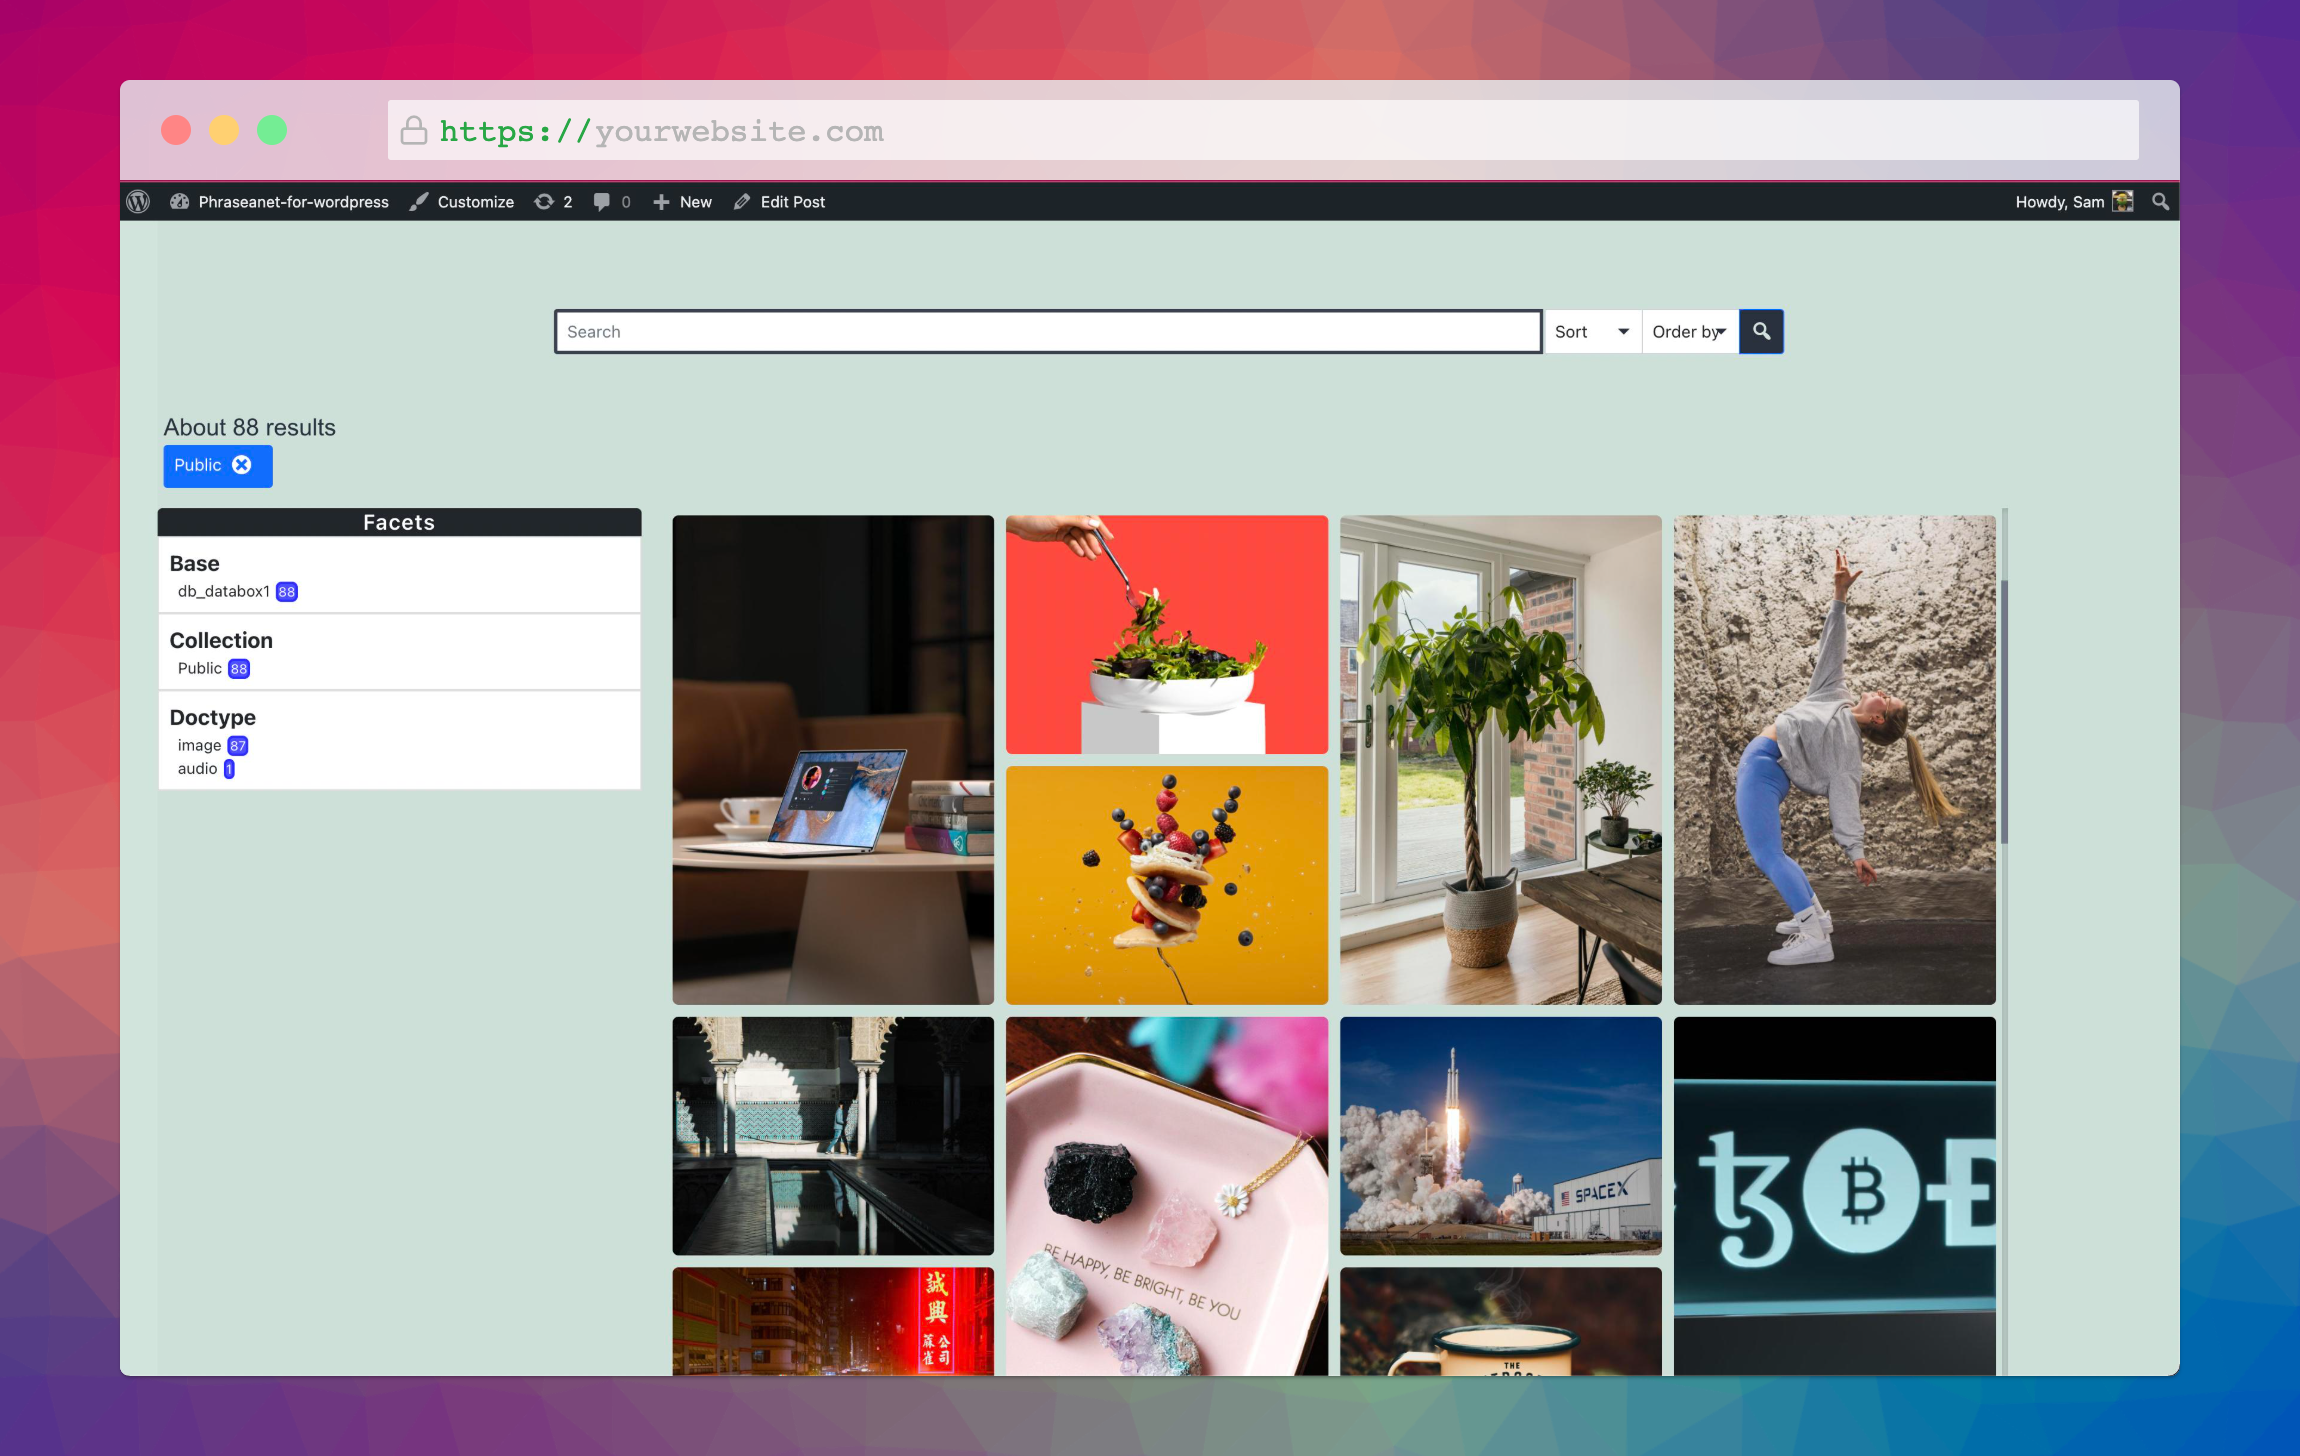Open the indoor tree plant thumbnail

click(1501, 760)
